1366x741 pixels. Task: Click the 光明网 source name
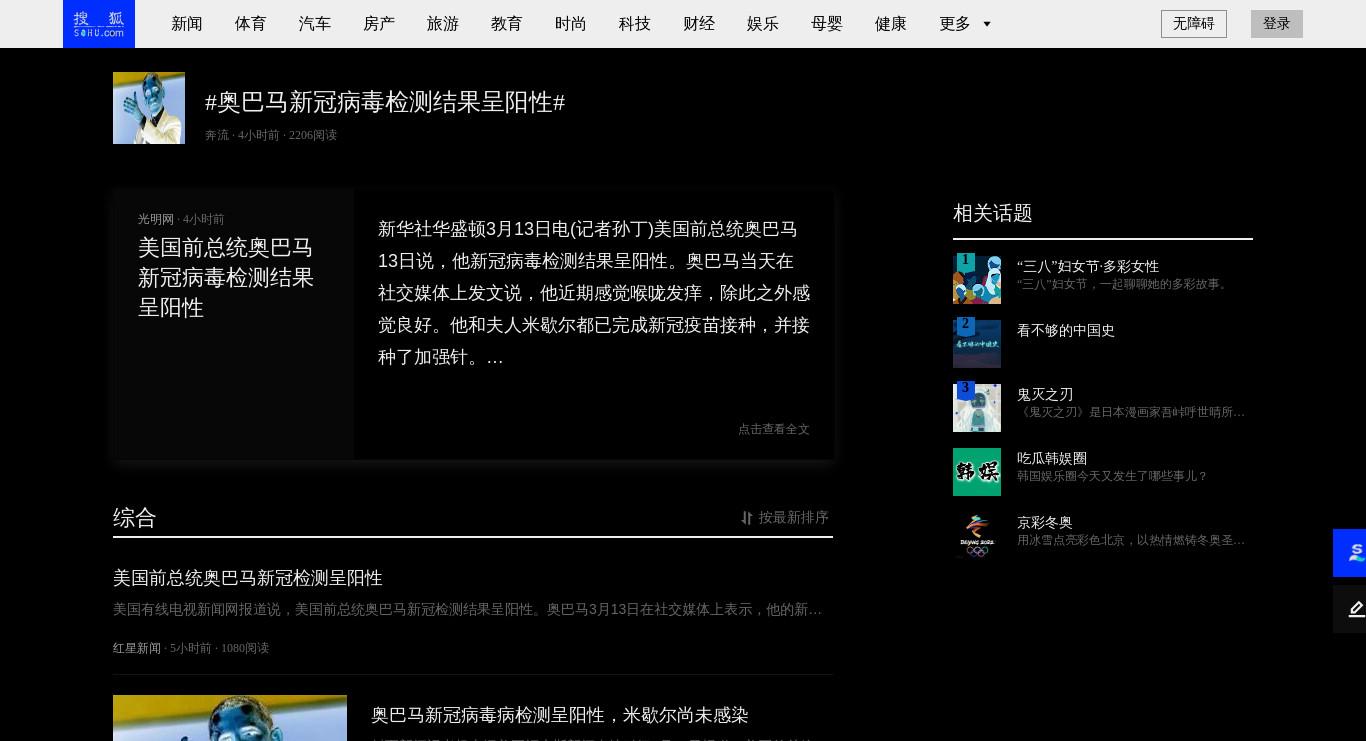[x=156, y=219]
